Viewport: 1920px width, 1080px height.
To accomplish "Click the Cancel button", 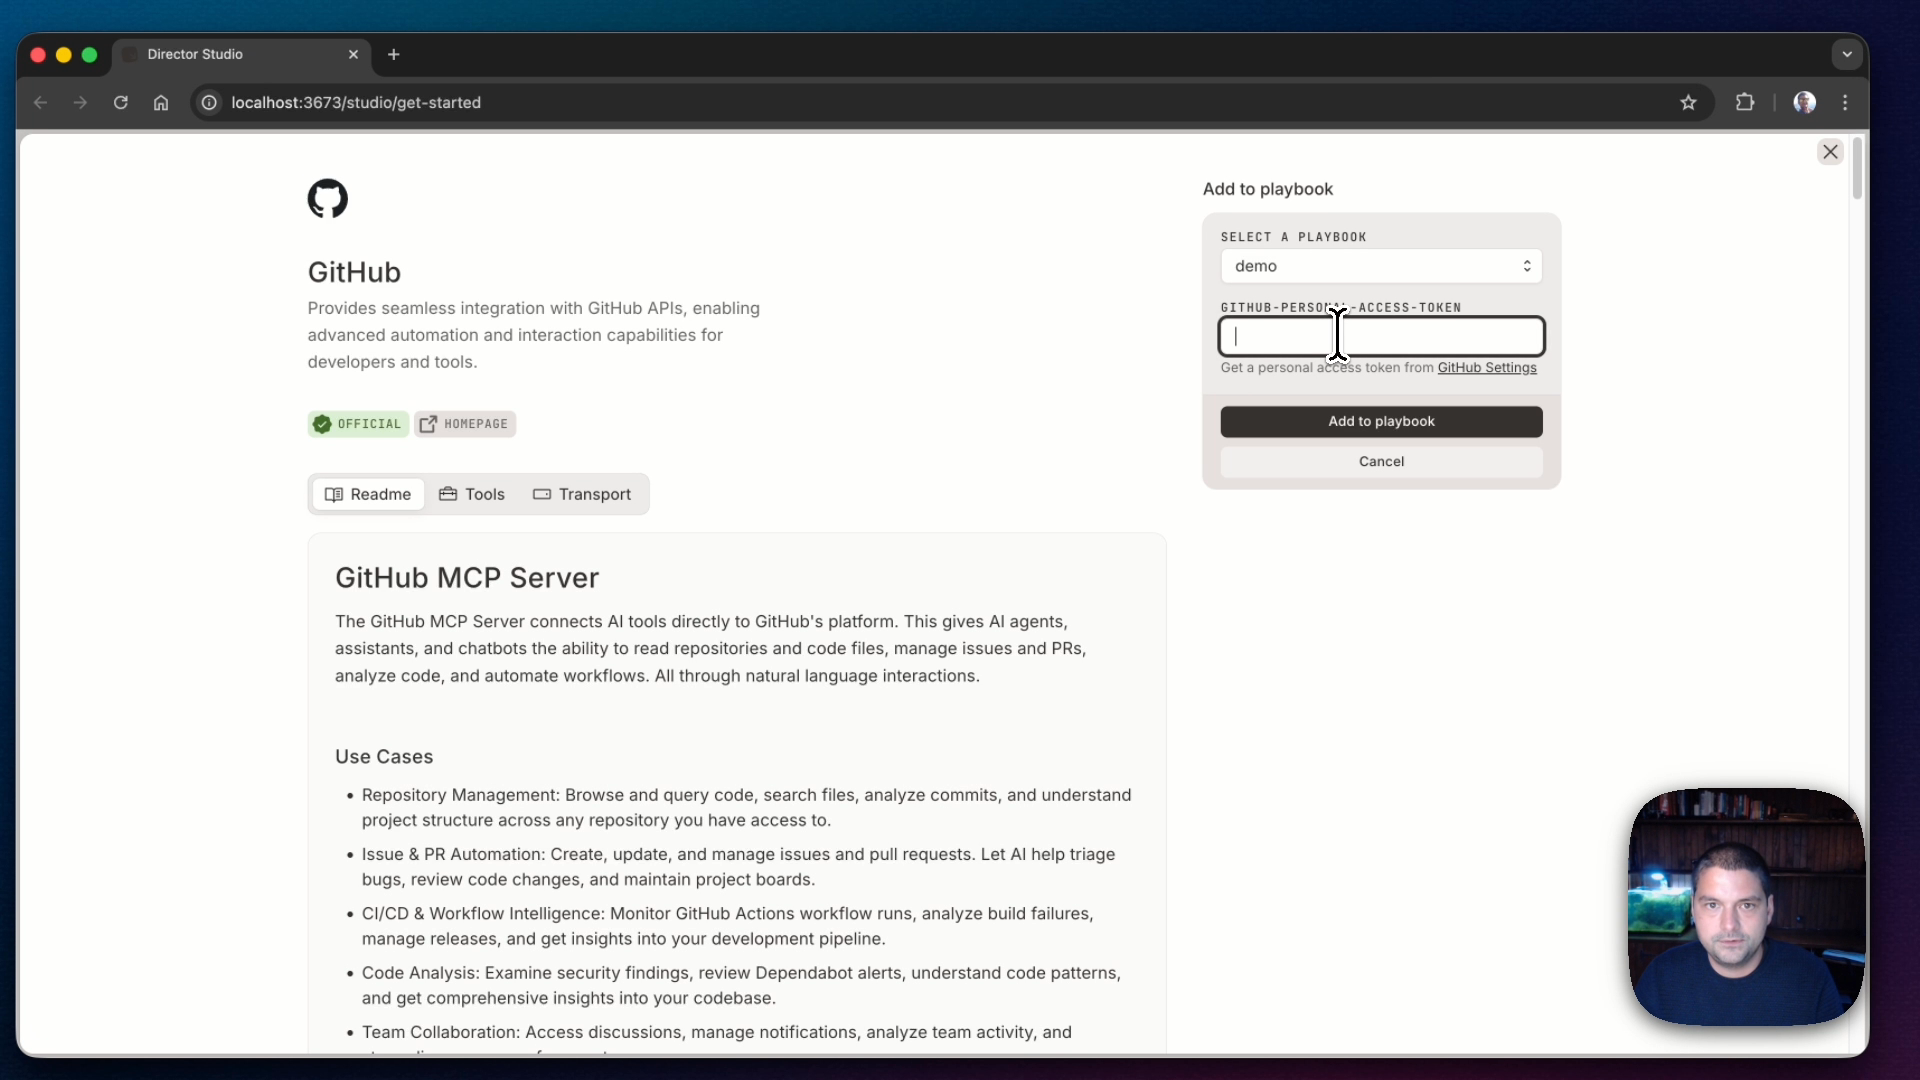I will [x=1381, y=461].
